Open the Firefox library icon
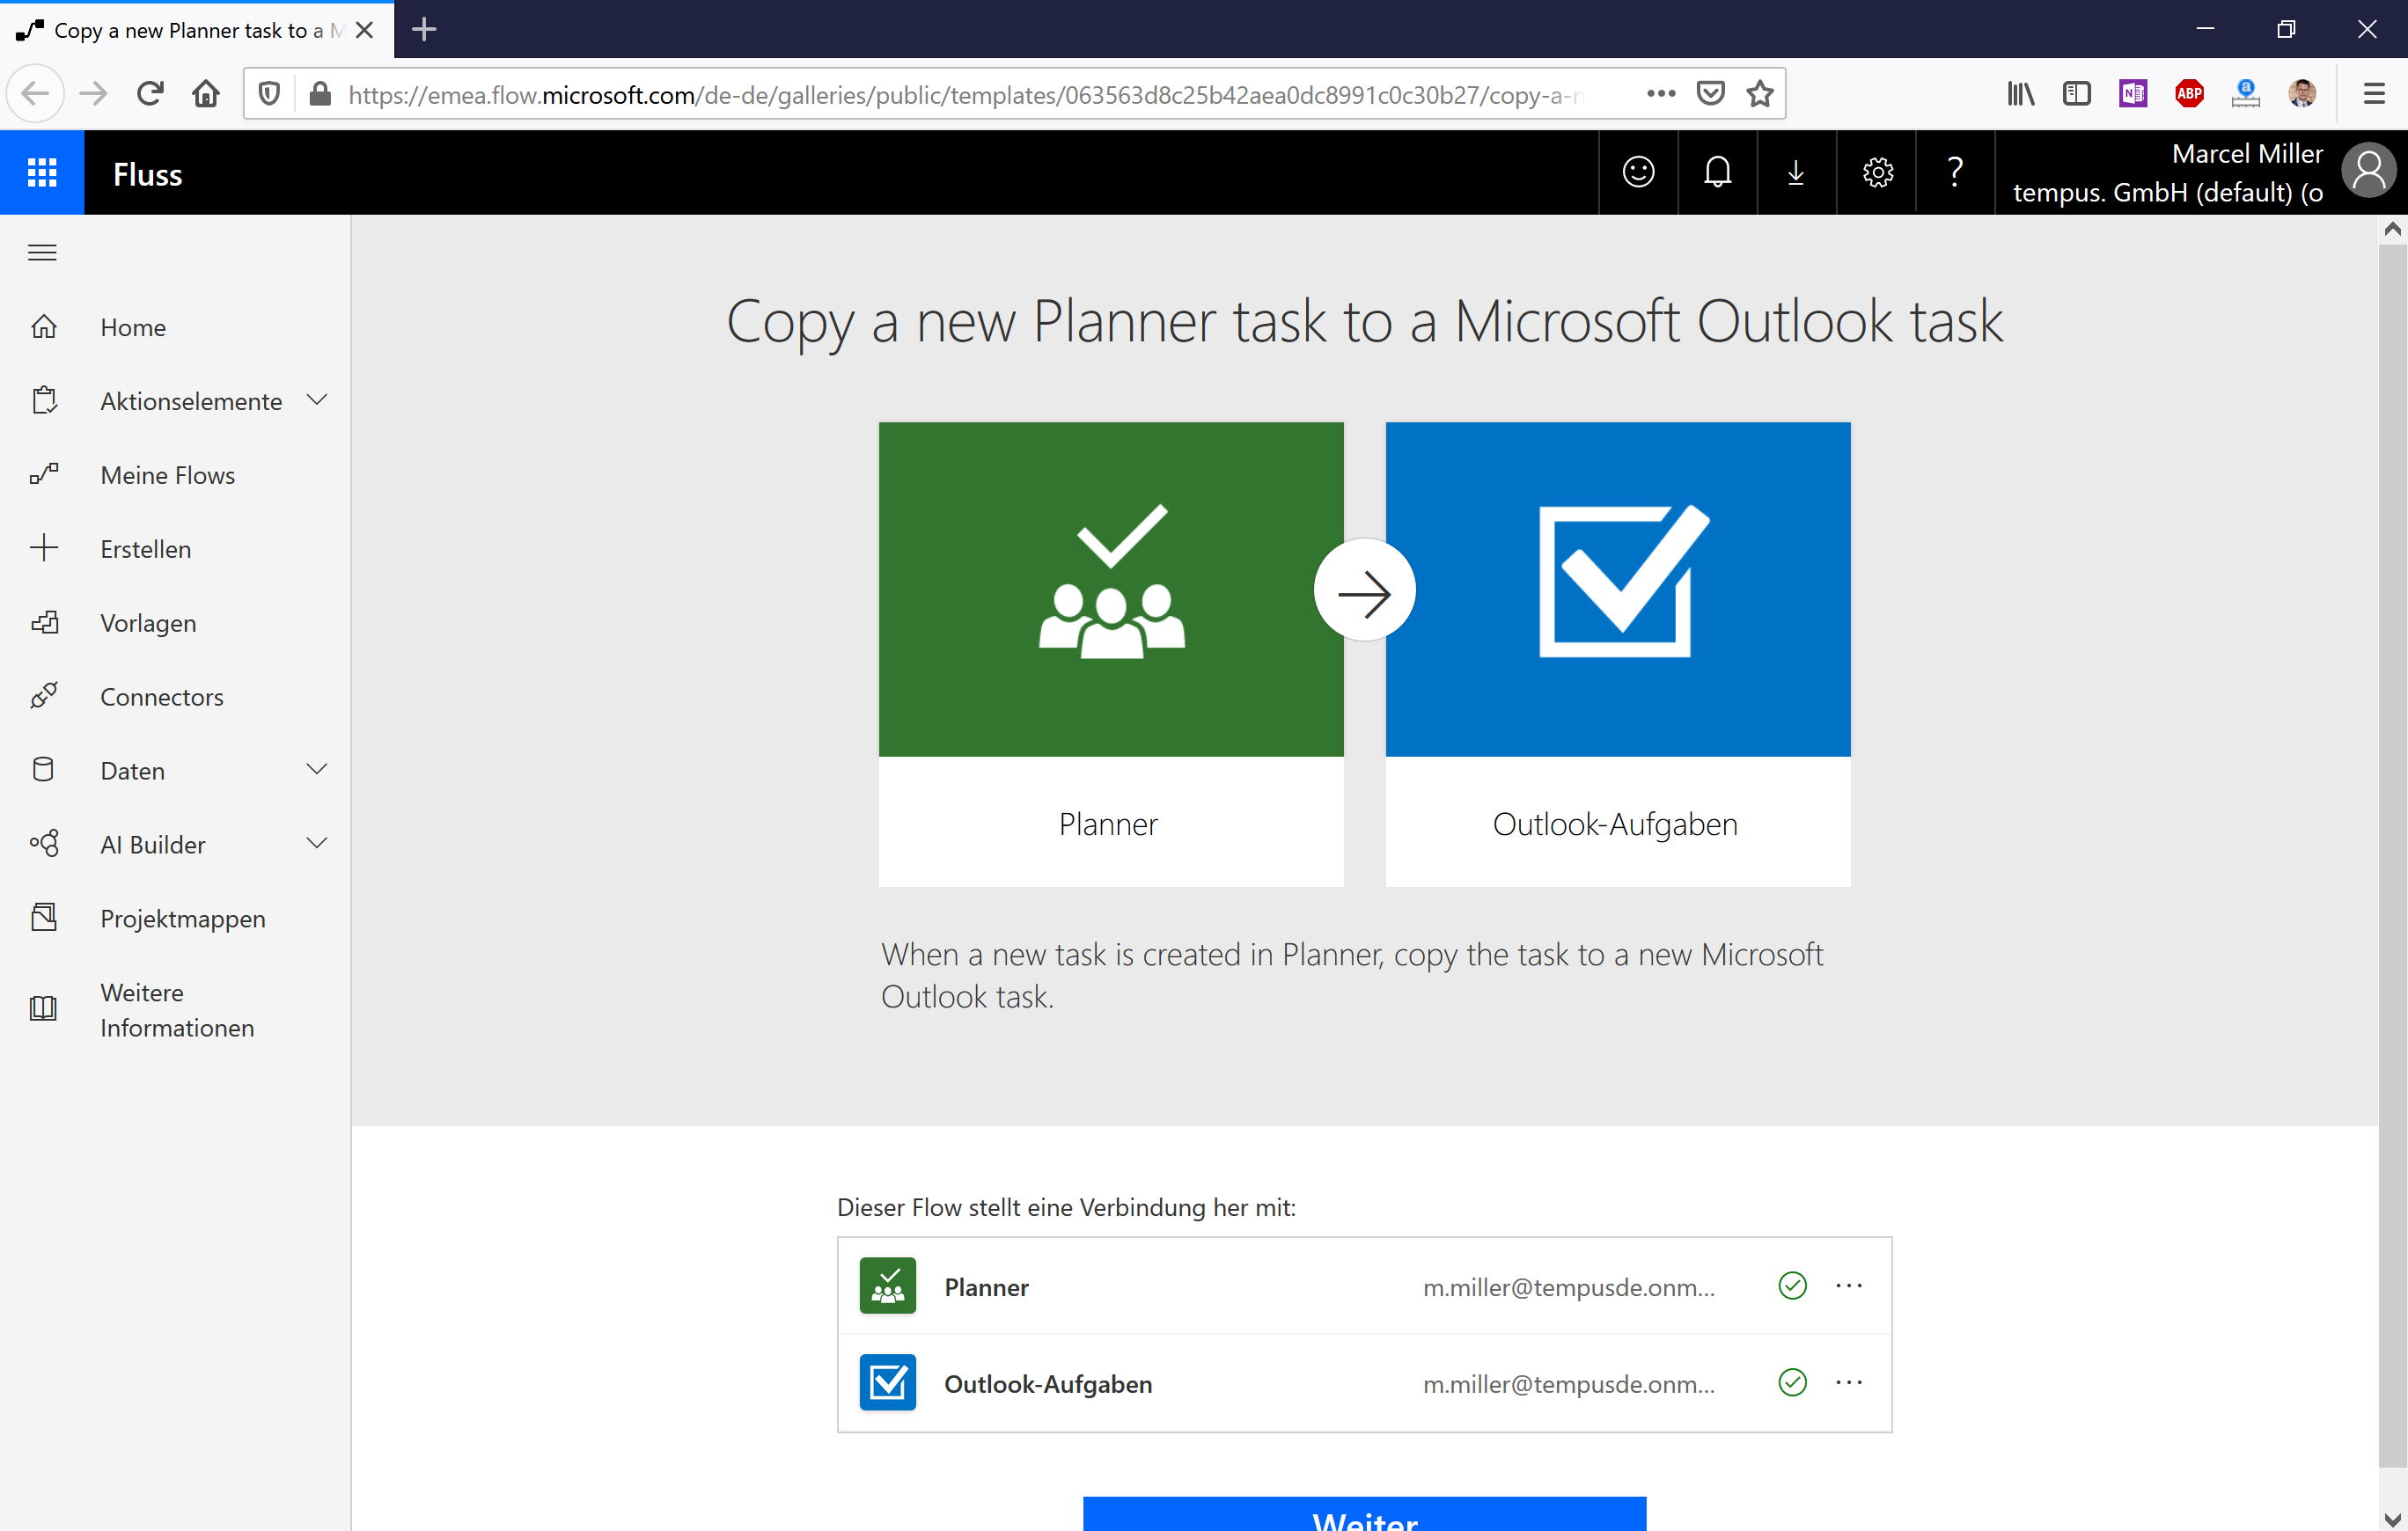The width and height of the screenshot is (2408, 1531). [2021, 94]
